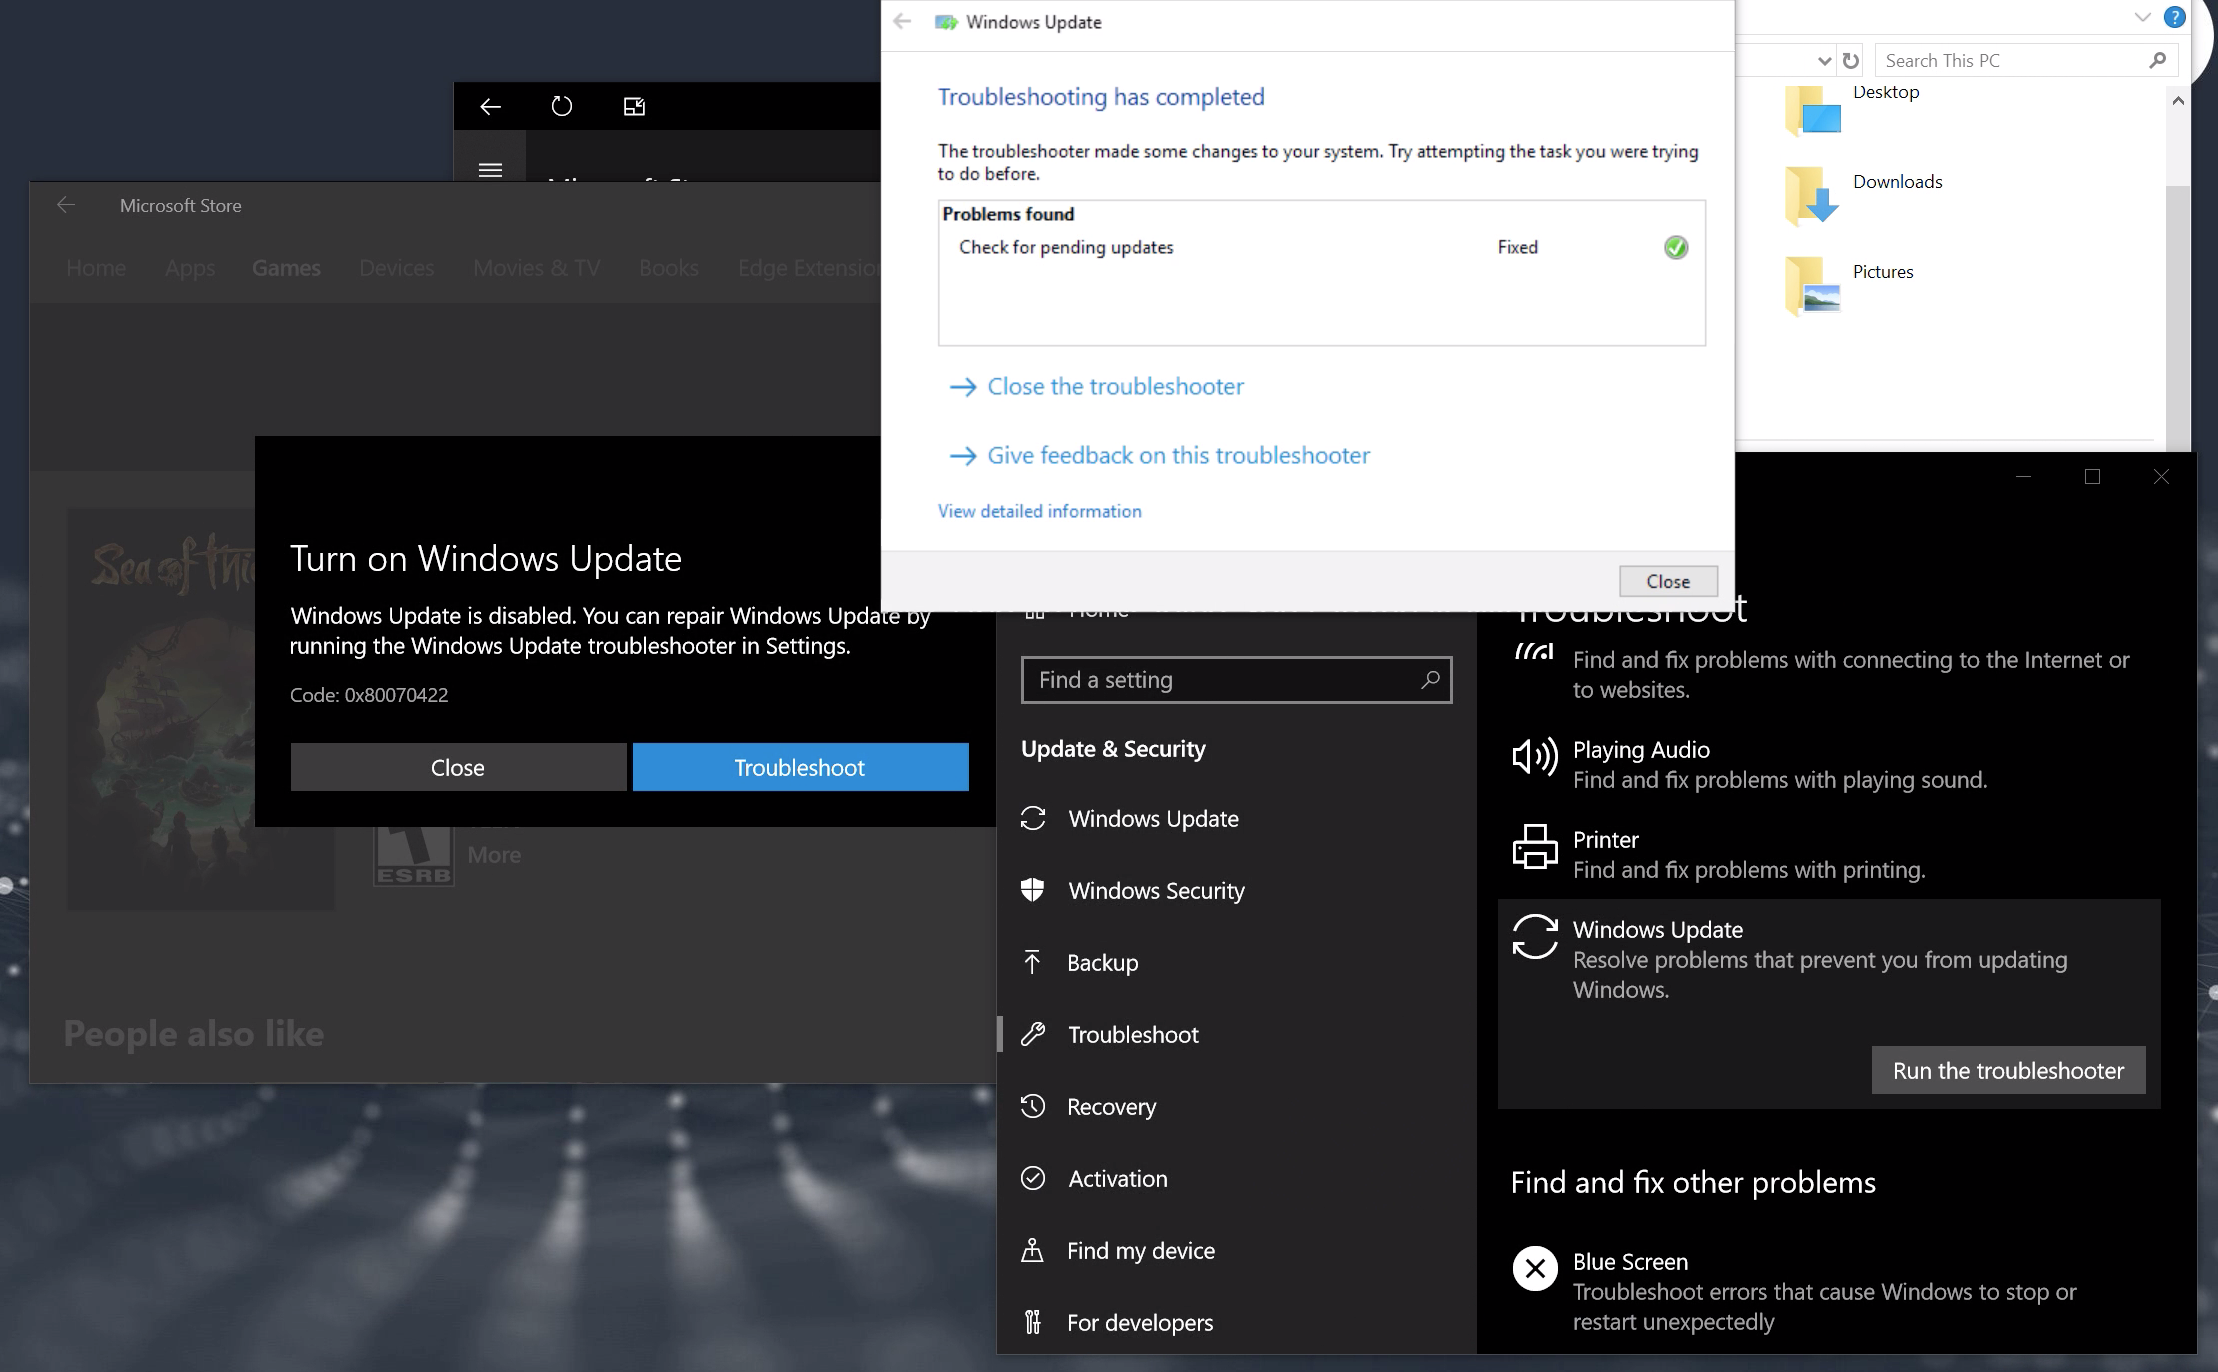
Task: Click the refresh icon beside Explorer address bar
Action: 1851,61
